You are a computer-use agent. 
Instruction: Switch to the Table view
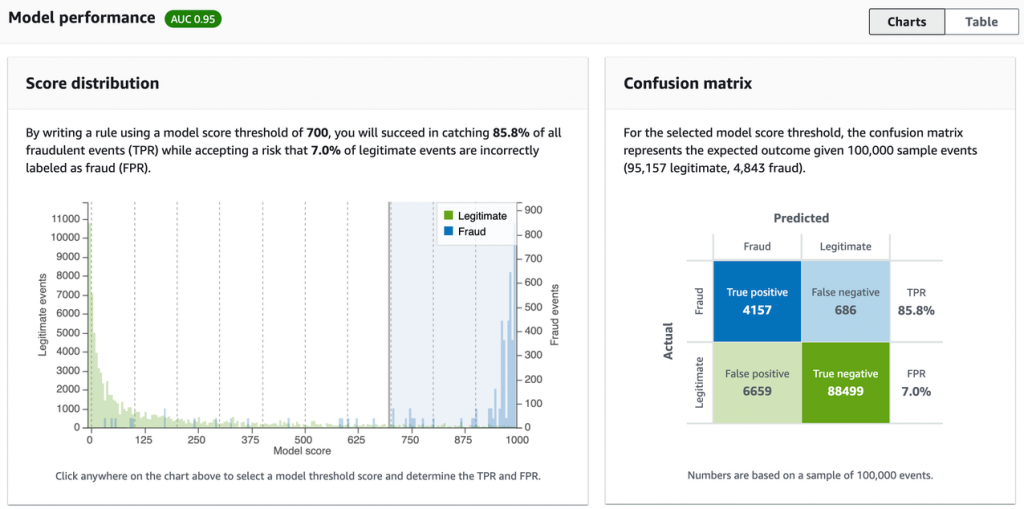981,22
